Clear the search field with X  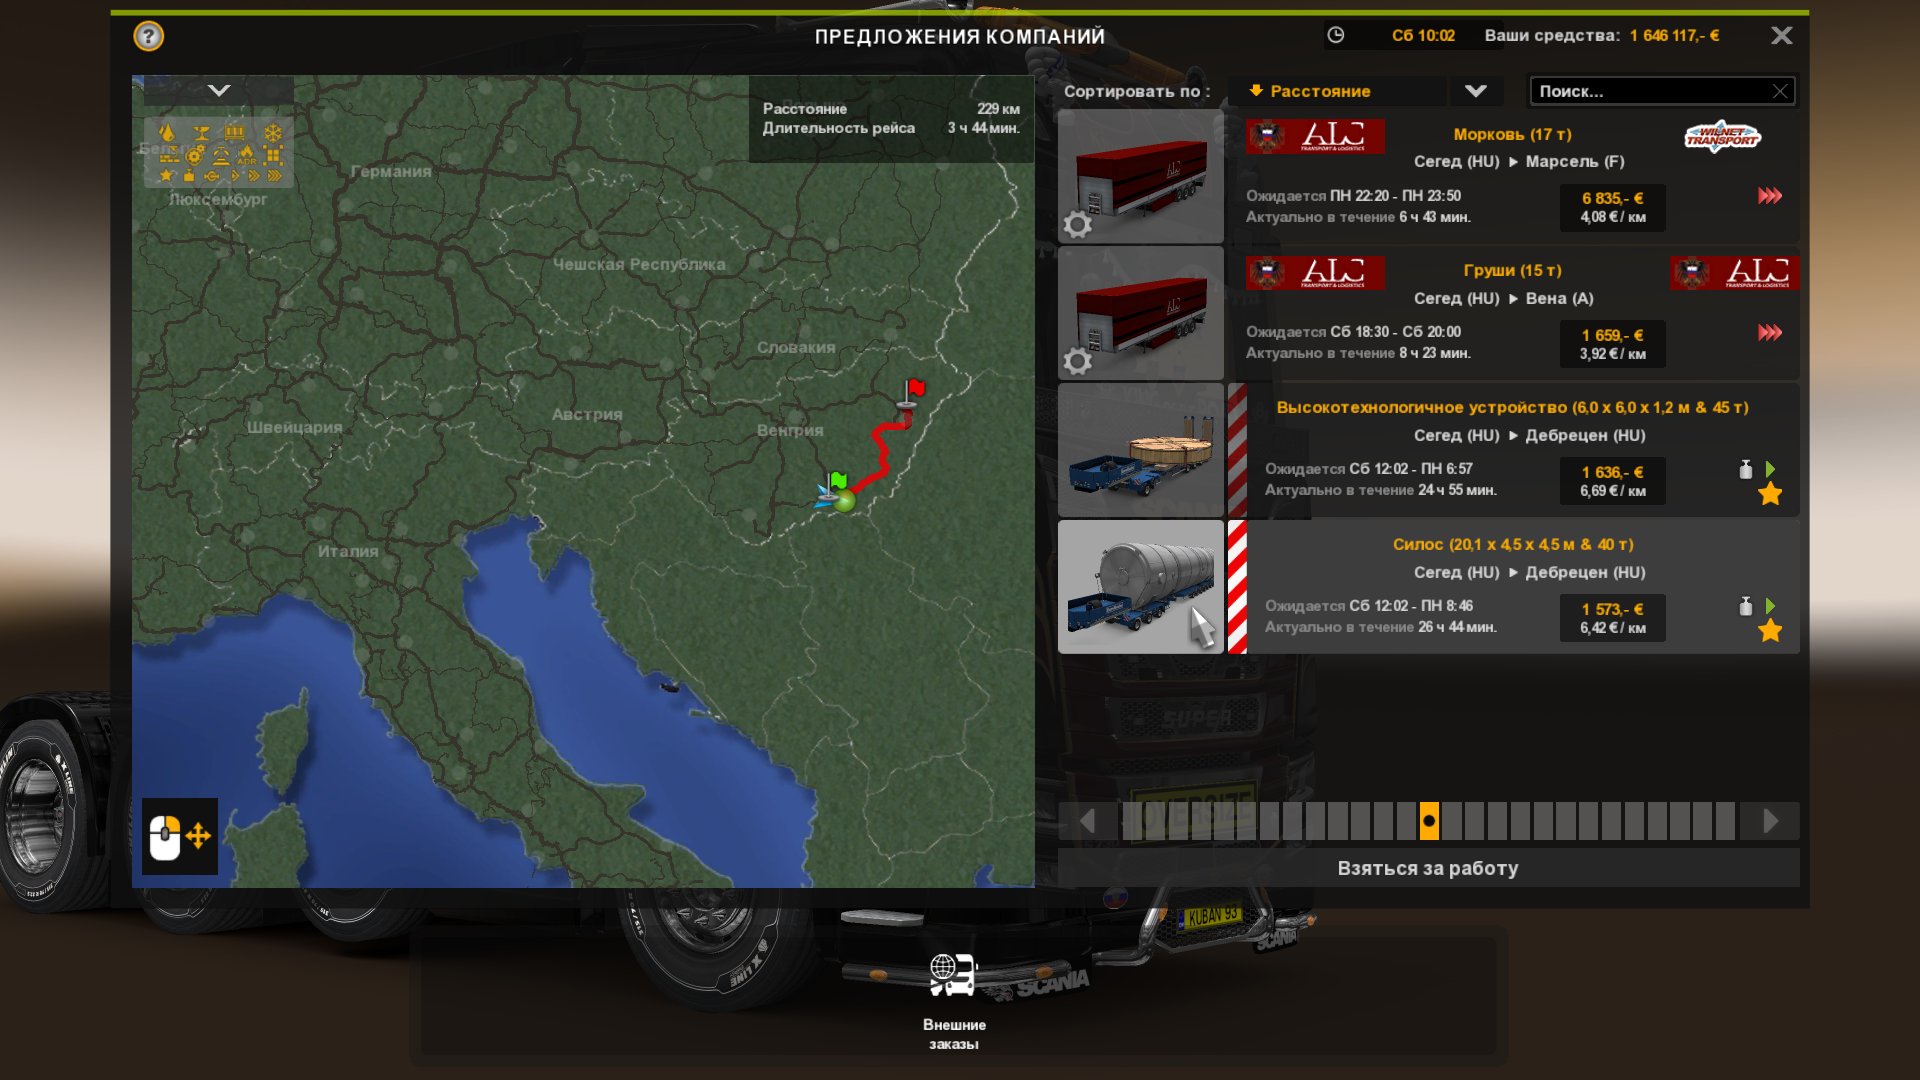[1780, 91]
